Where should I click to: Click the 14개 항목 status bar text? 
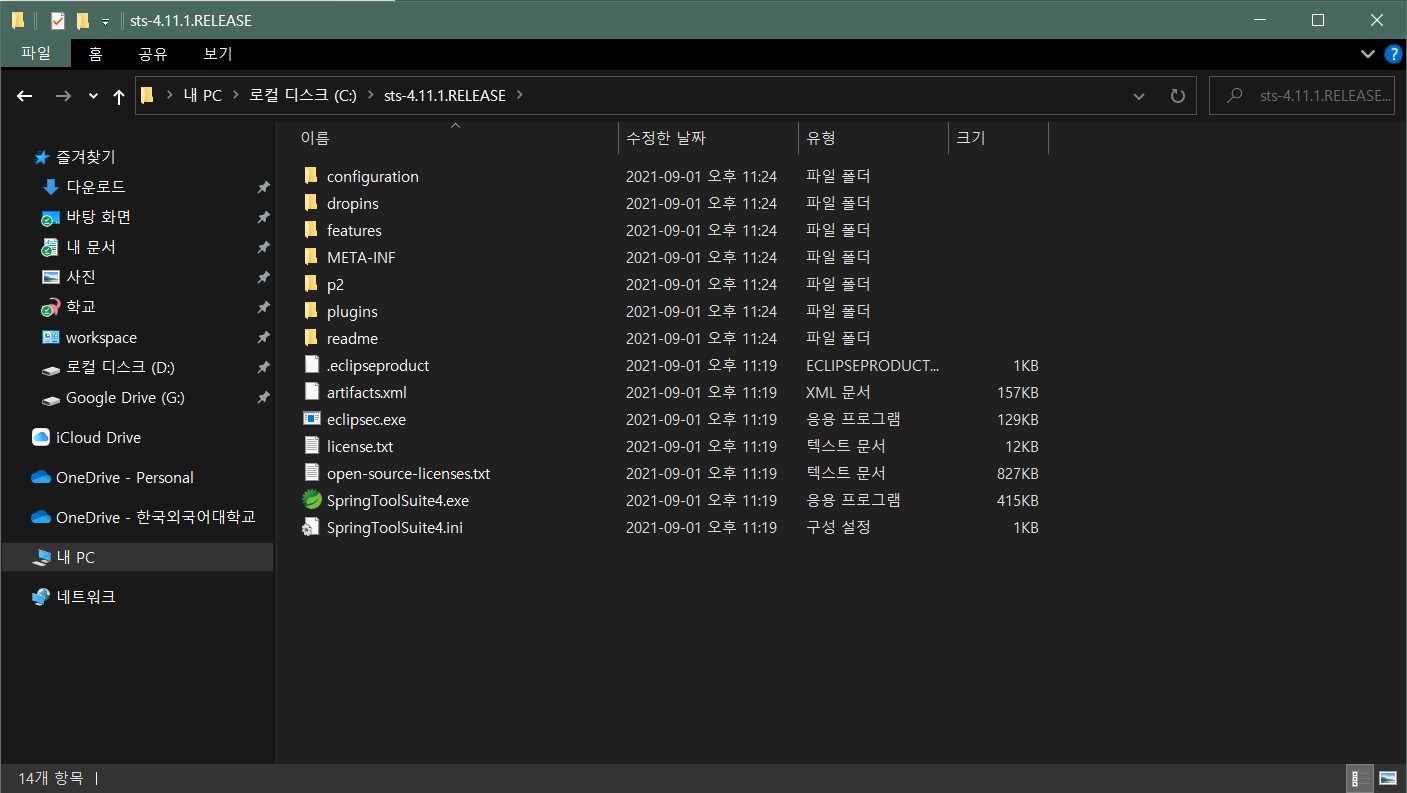coord(50,777)
